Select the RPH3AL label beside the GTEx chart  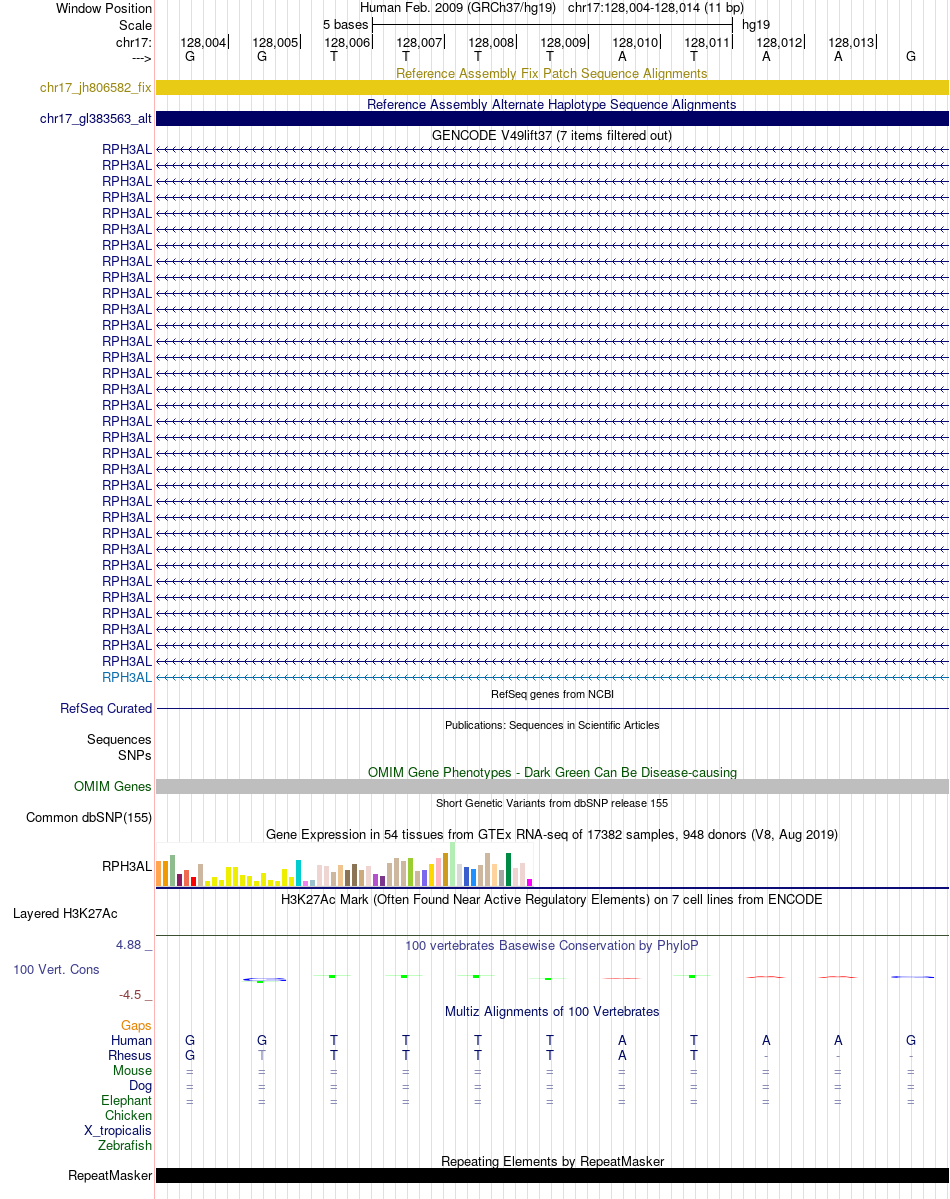click(127, 866)
